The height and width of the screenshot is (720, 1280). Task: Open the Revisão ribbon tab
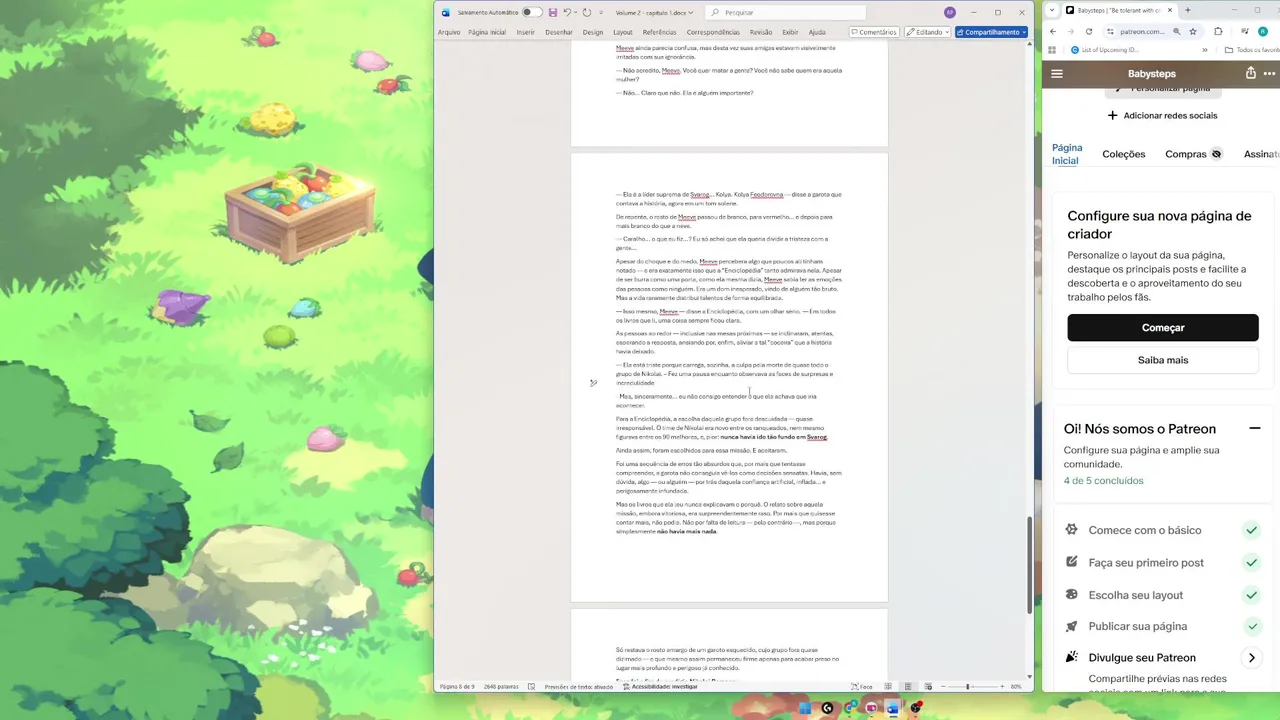tap(760, 32)
